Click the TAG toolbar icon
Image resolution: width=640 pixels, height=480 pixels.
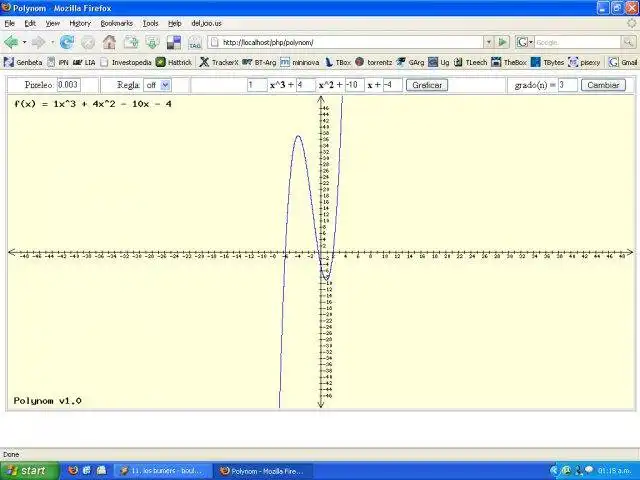point(195,42)
